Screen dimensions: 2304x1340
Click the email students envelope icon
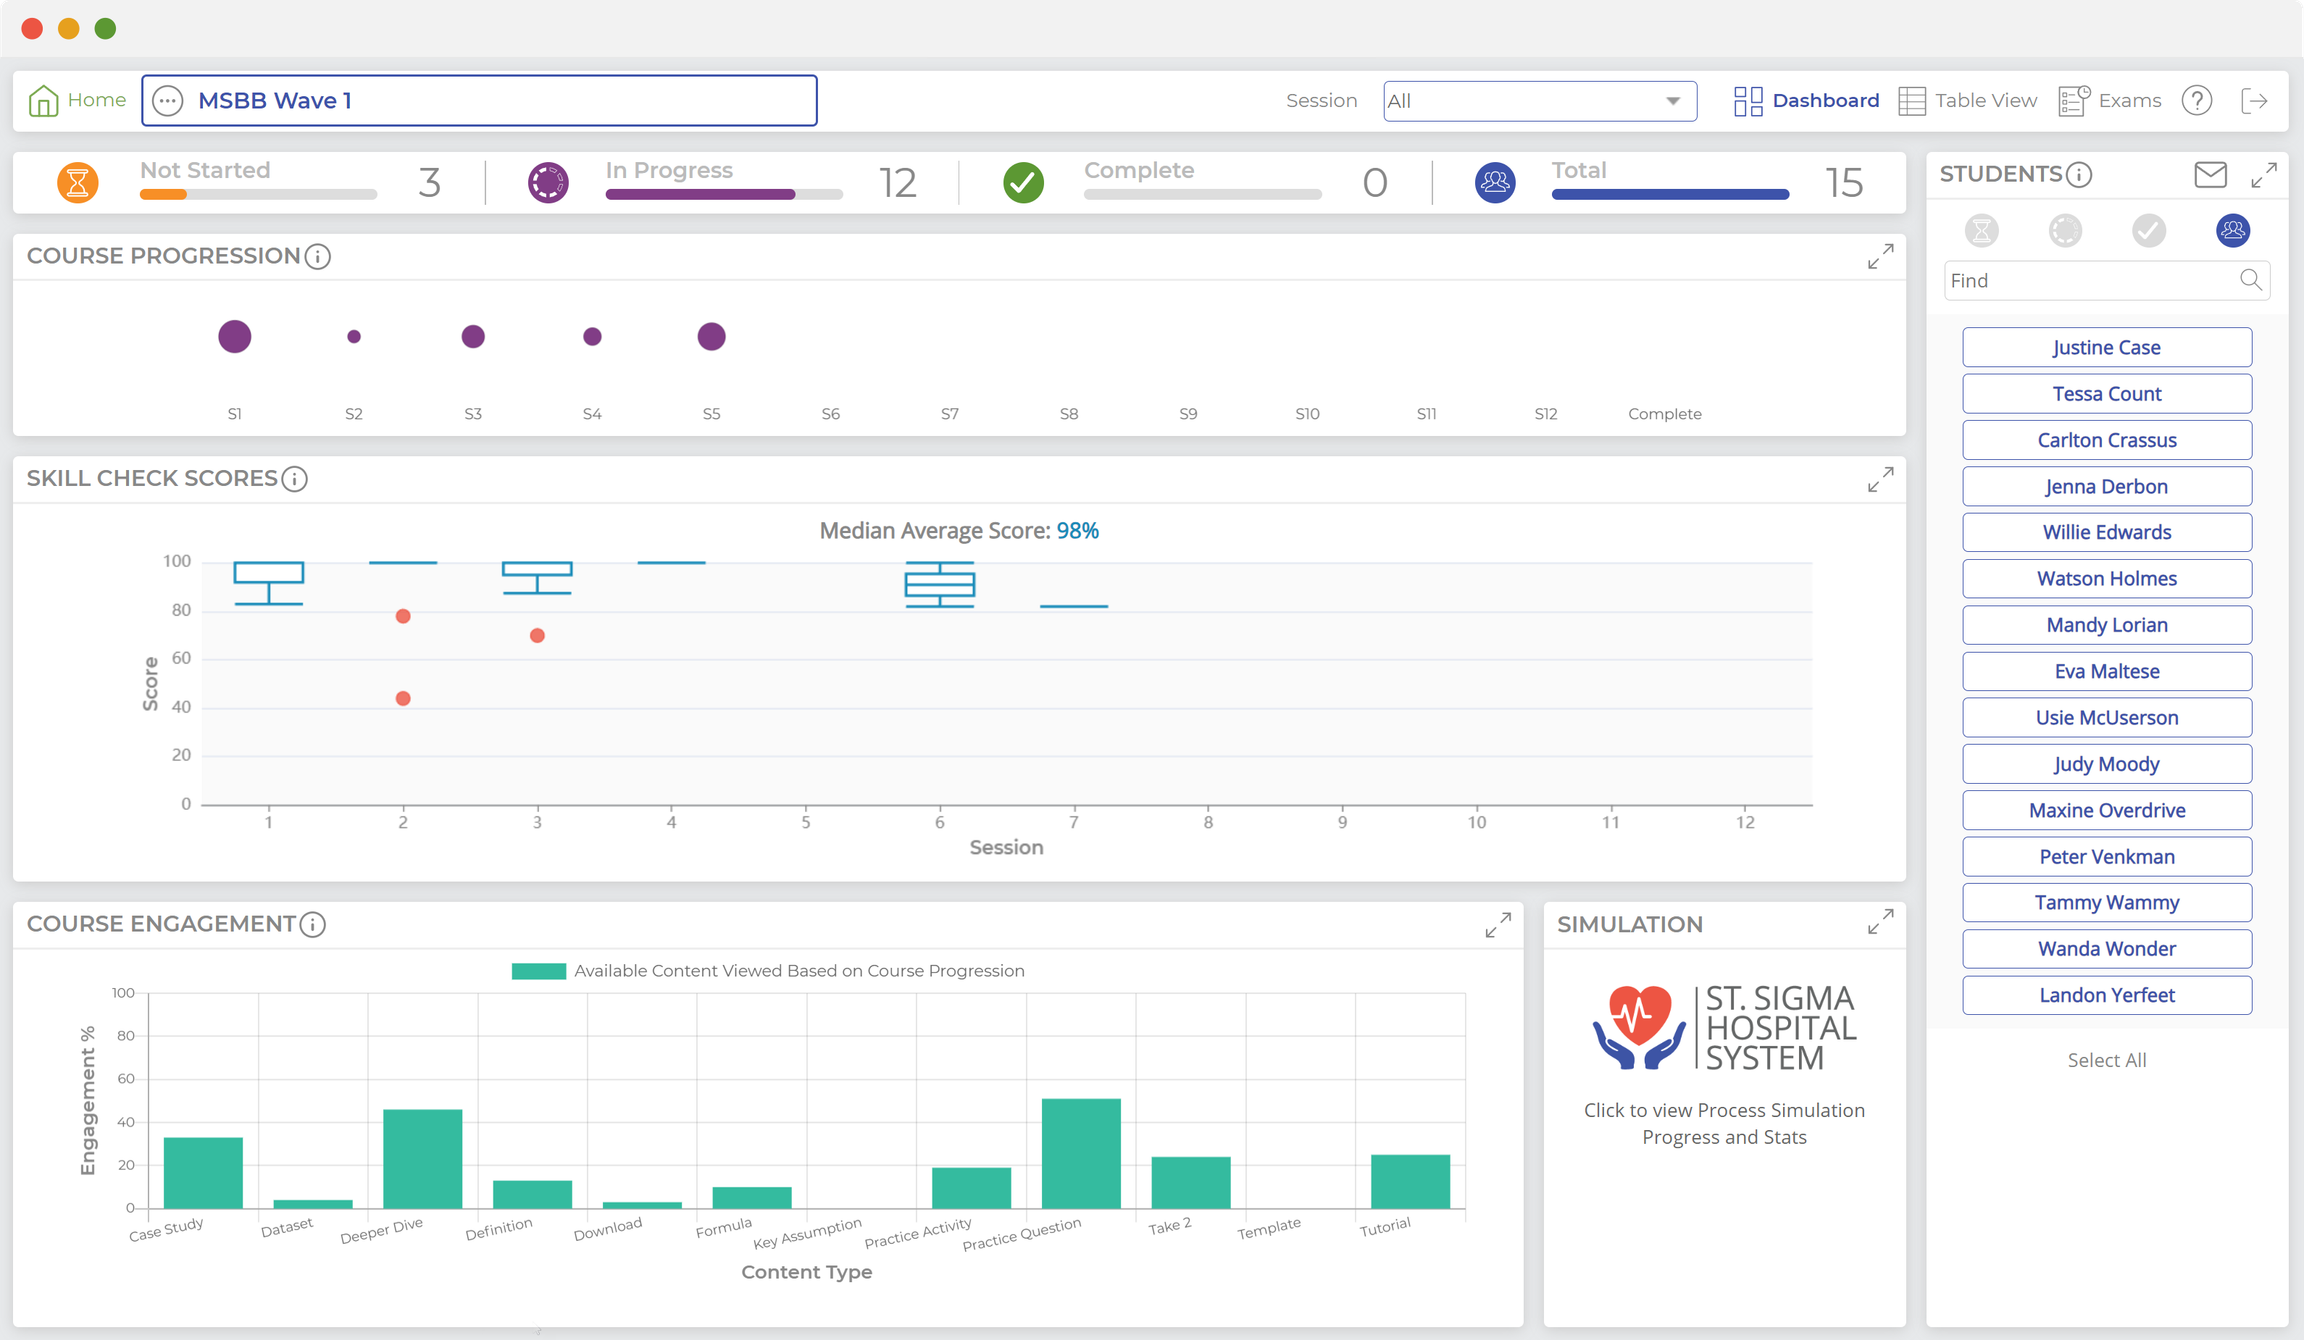click(2210, 175)
